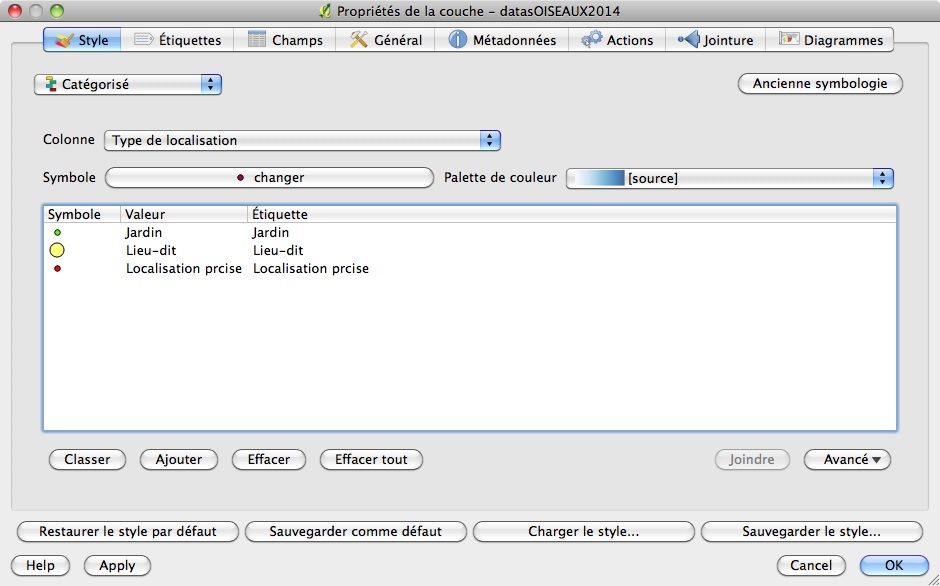The width and height of the screenshot is (940, 586).
Task: Open the Avancé dropdown button
Action: [847, 459]
